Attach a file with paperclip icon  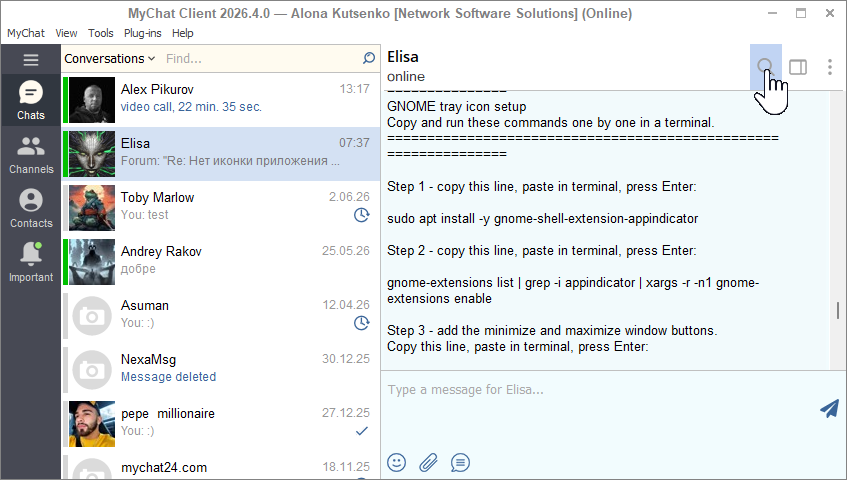click(x=428, y=462)
